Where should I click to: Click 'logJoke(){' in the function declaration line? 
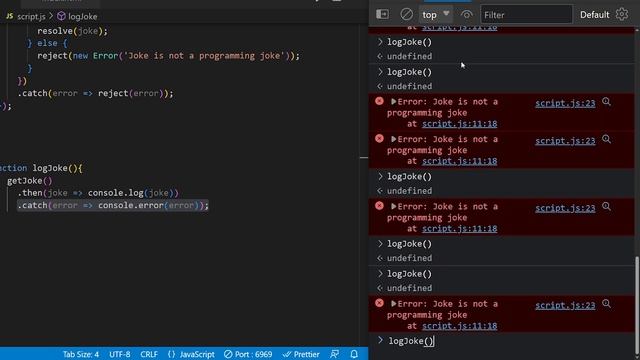coord(57,168)
